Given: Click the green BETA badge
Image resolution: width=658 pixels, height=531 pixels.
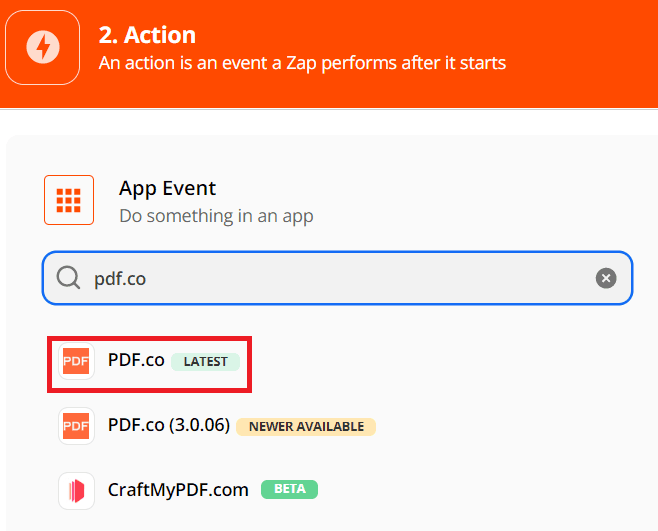Looking at the screenshot, I should pos(289,490).
